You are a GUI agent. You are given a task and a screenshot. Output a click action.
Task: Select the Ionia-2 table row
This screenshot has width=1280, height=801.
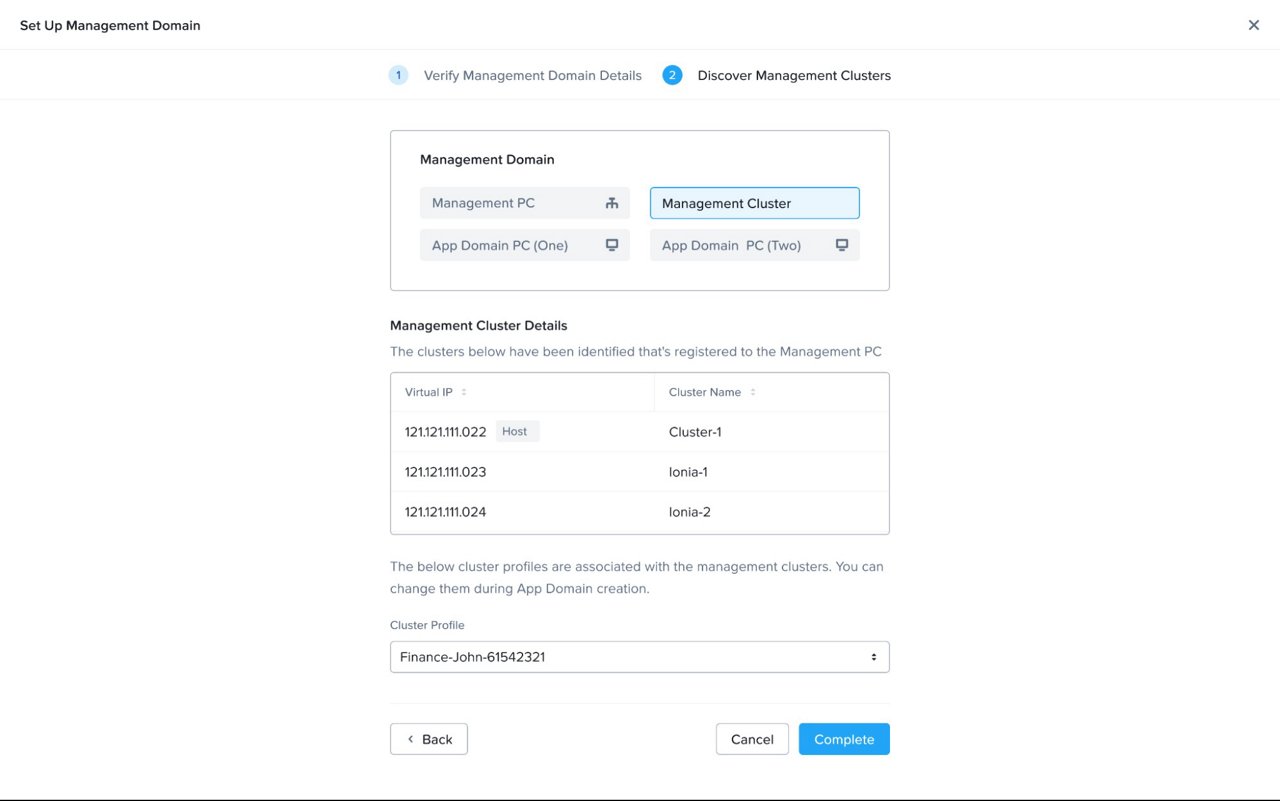pos(640,511)
